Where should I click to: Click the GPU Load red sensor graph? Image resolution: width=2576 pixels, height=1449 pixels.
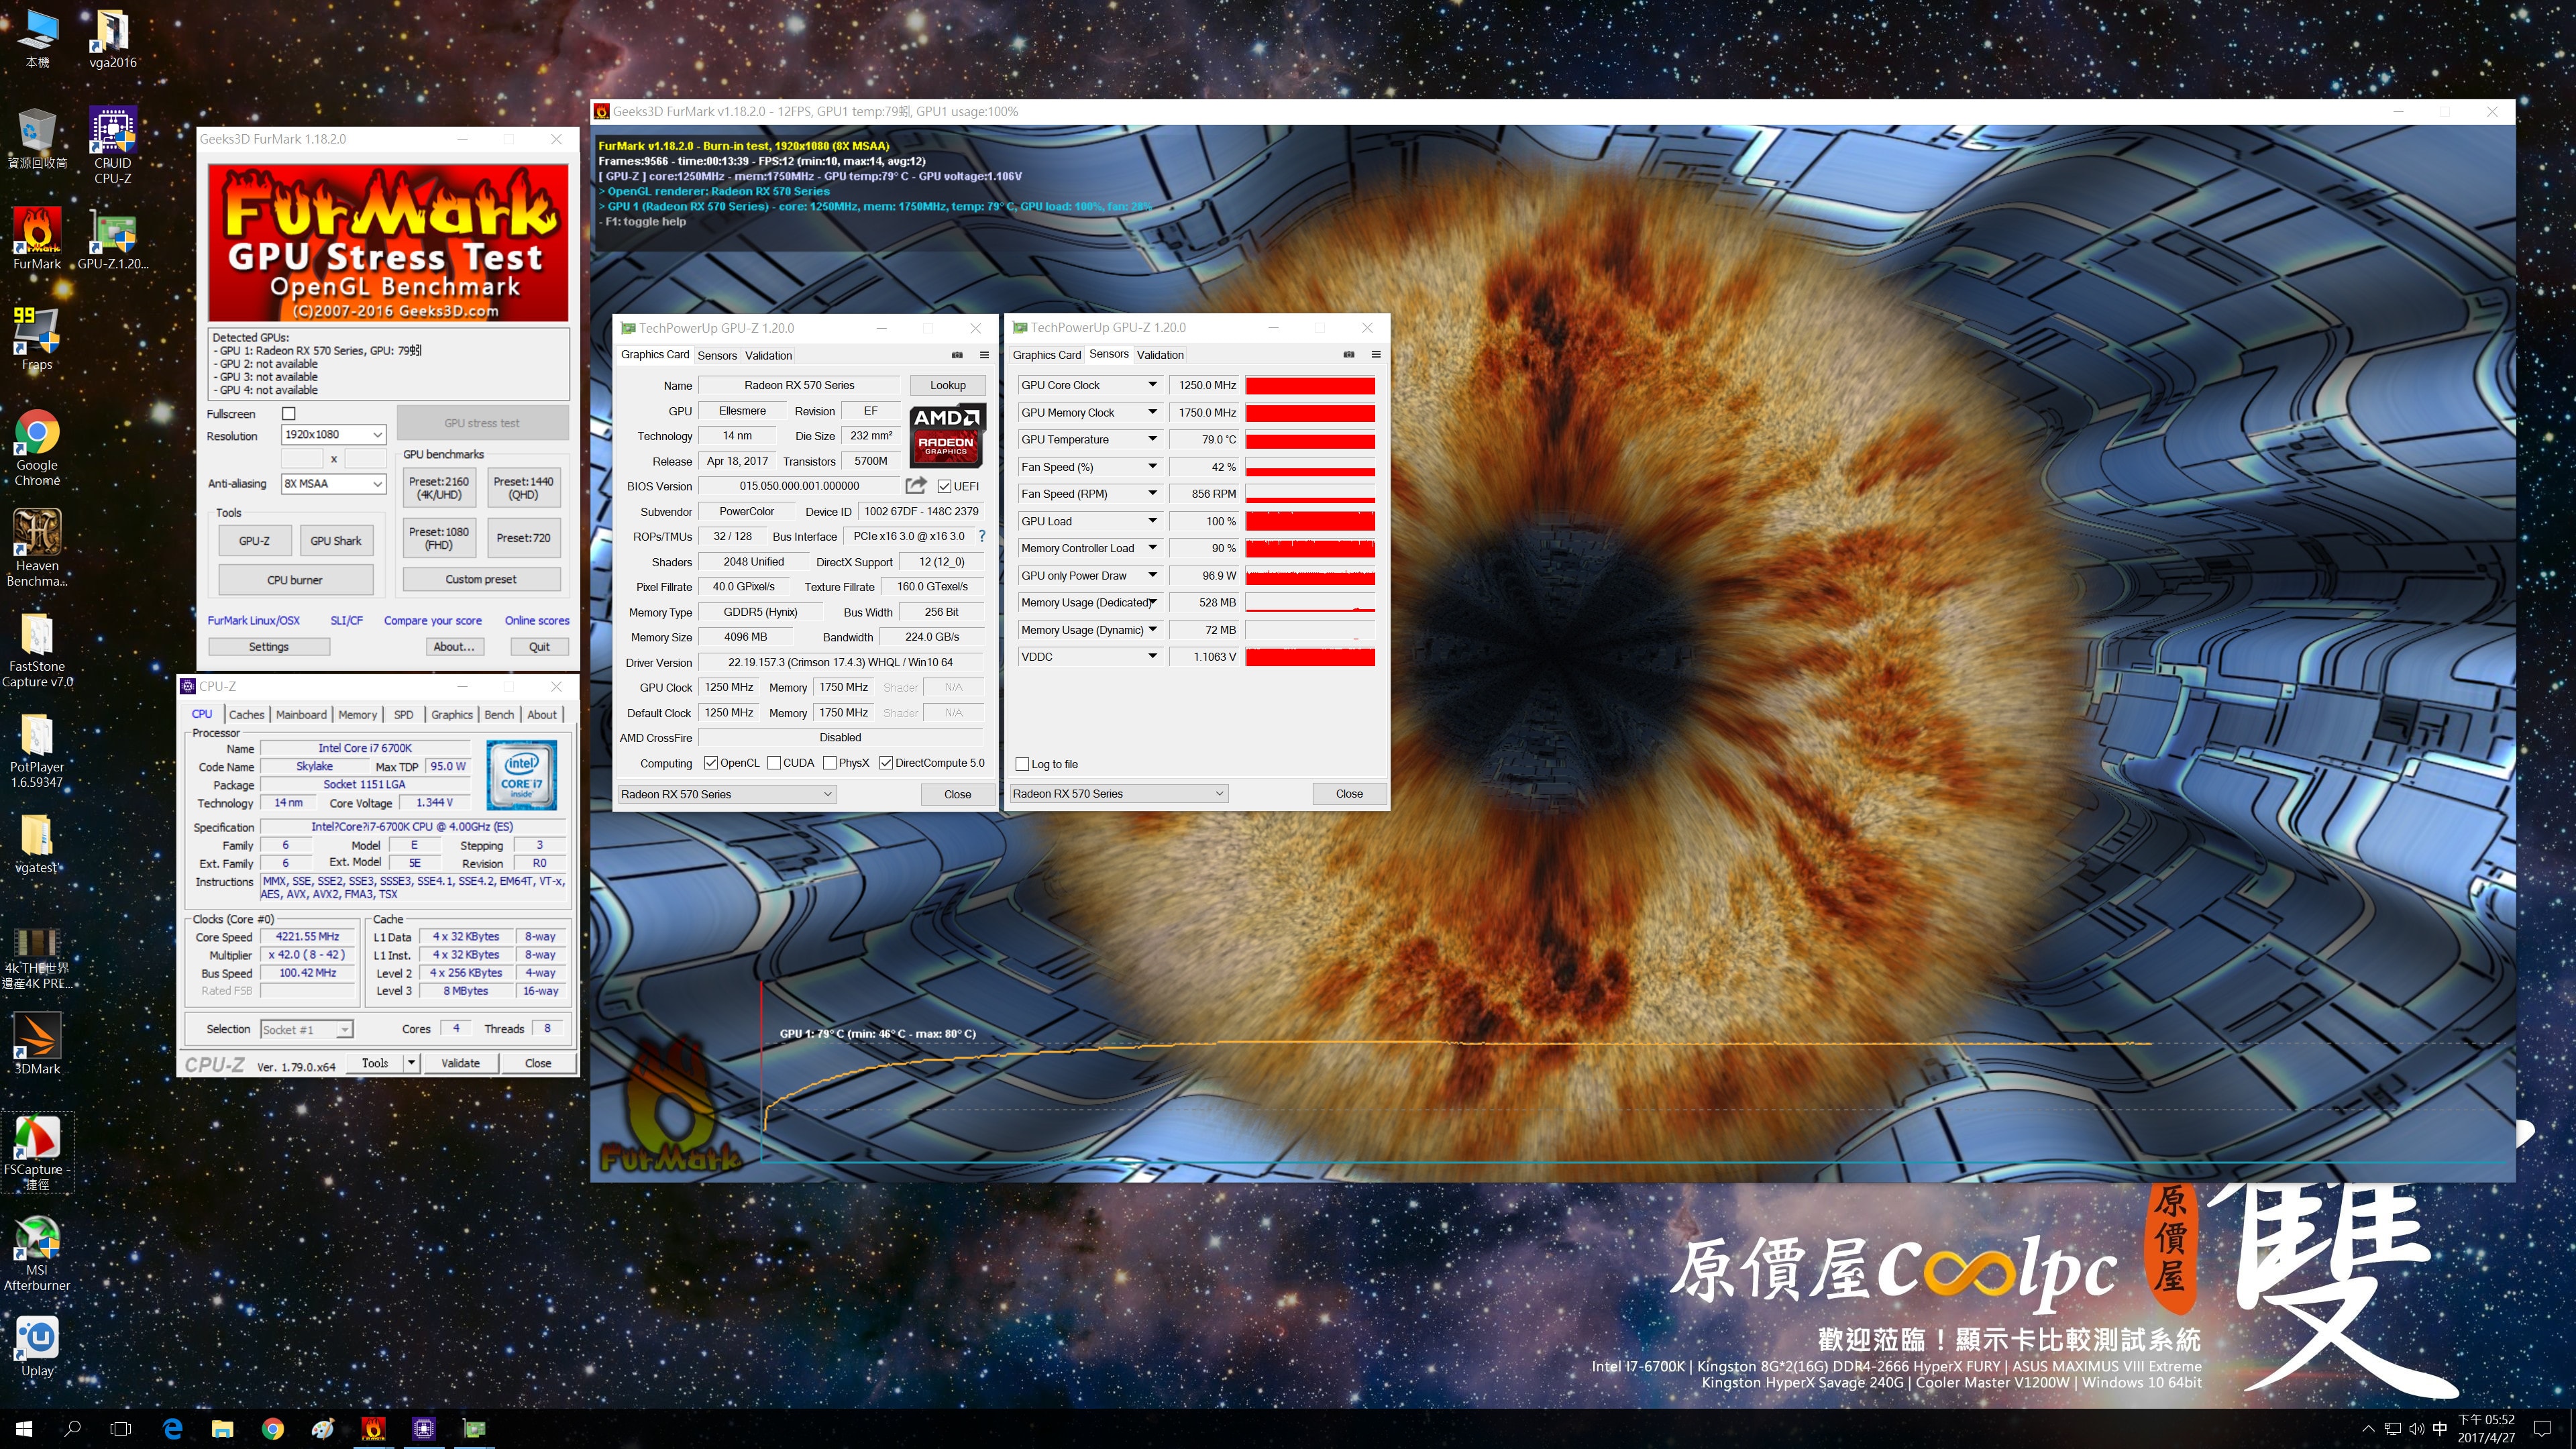1310,521
